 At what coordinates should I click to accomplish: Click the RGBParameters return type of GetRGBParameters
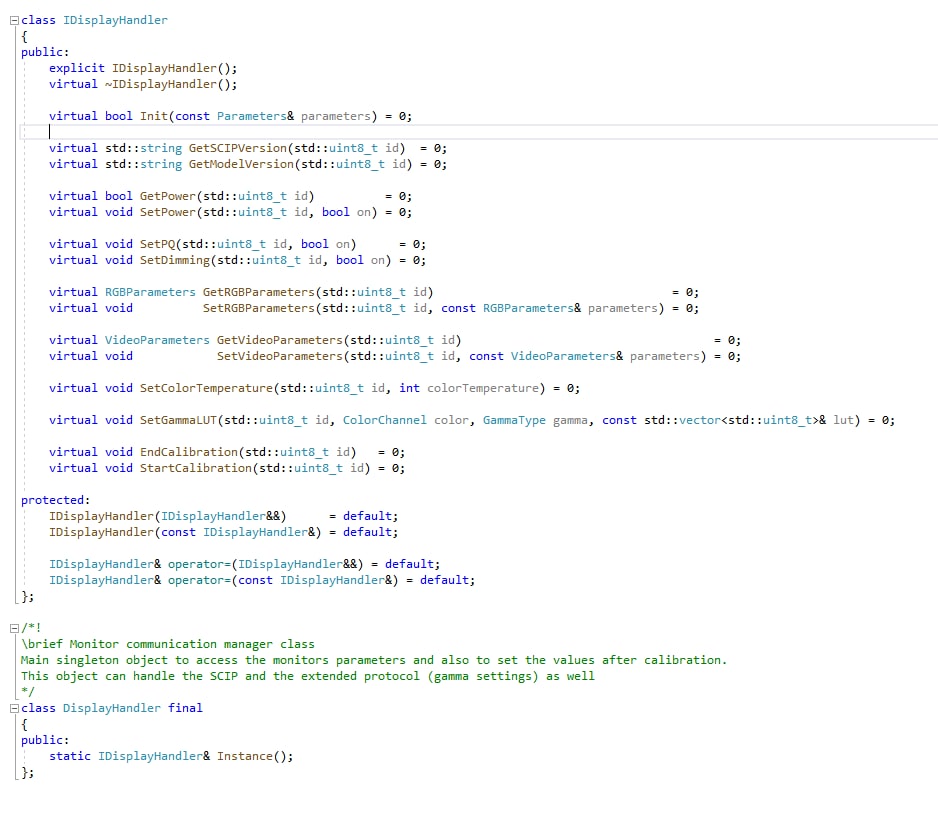150,292
